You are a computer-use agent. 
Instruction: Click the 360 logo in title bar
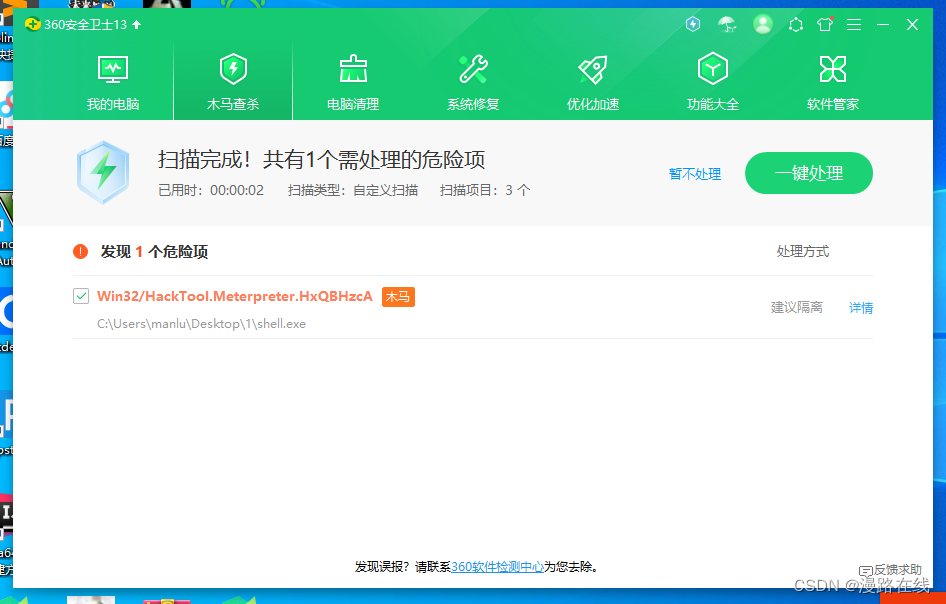pyautogui.click(x=33, y=24)
